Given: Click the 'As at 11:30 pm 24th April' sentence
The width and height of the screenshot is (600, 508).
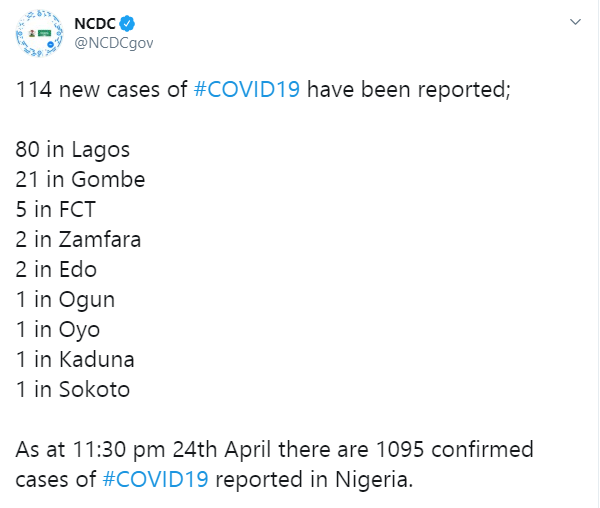Looking at the screenshot, I should click(143, 450).
